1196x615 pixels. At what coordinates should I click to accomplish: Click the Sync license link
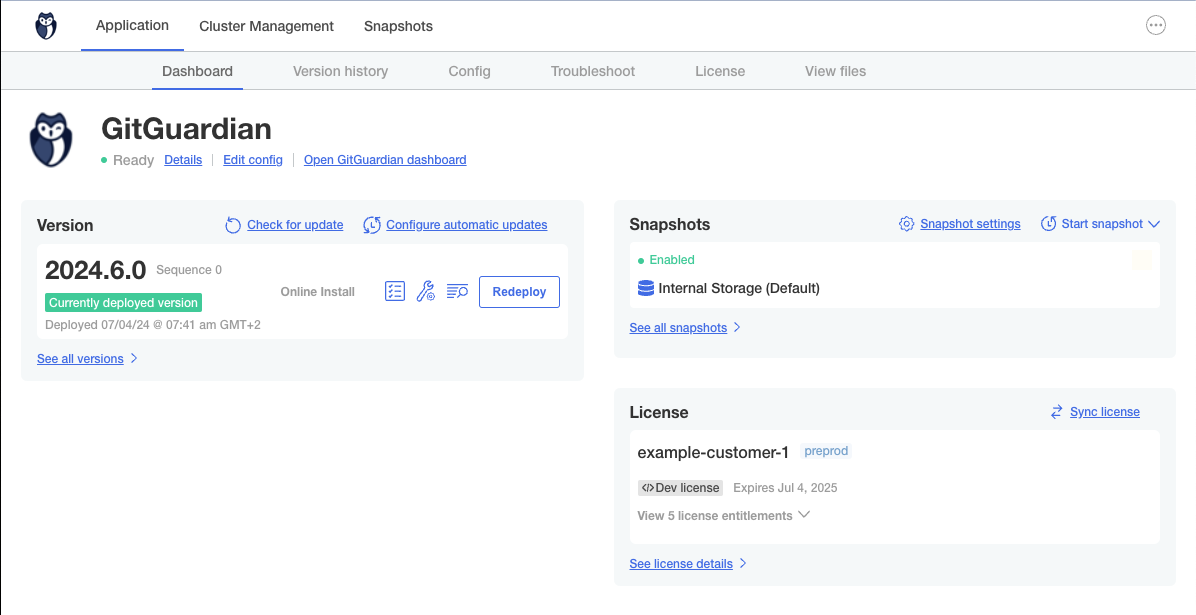pos(1104,412)
